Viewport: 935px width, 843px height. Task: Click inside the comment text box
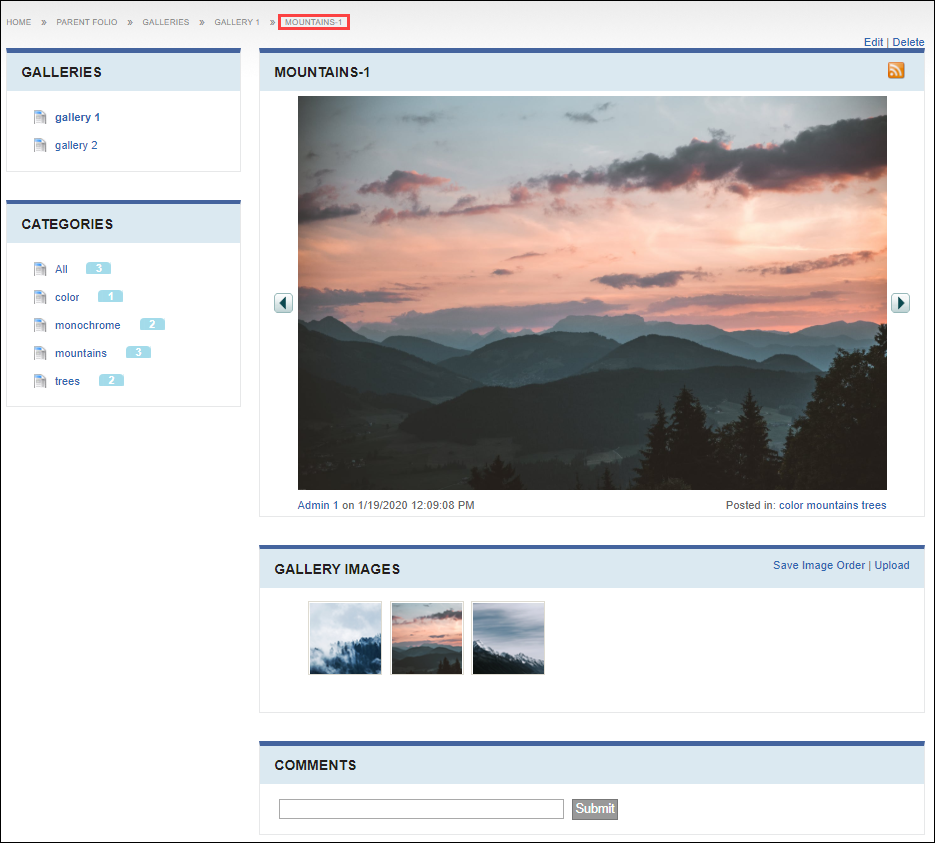click(420, 808)
